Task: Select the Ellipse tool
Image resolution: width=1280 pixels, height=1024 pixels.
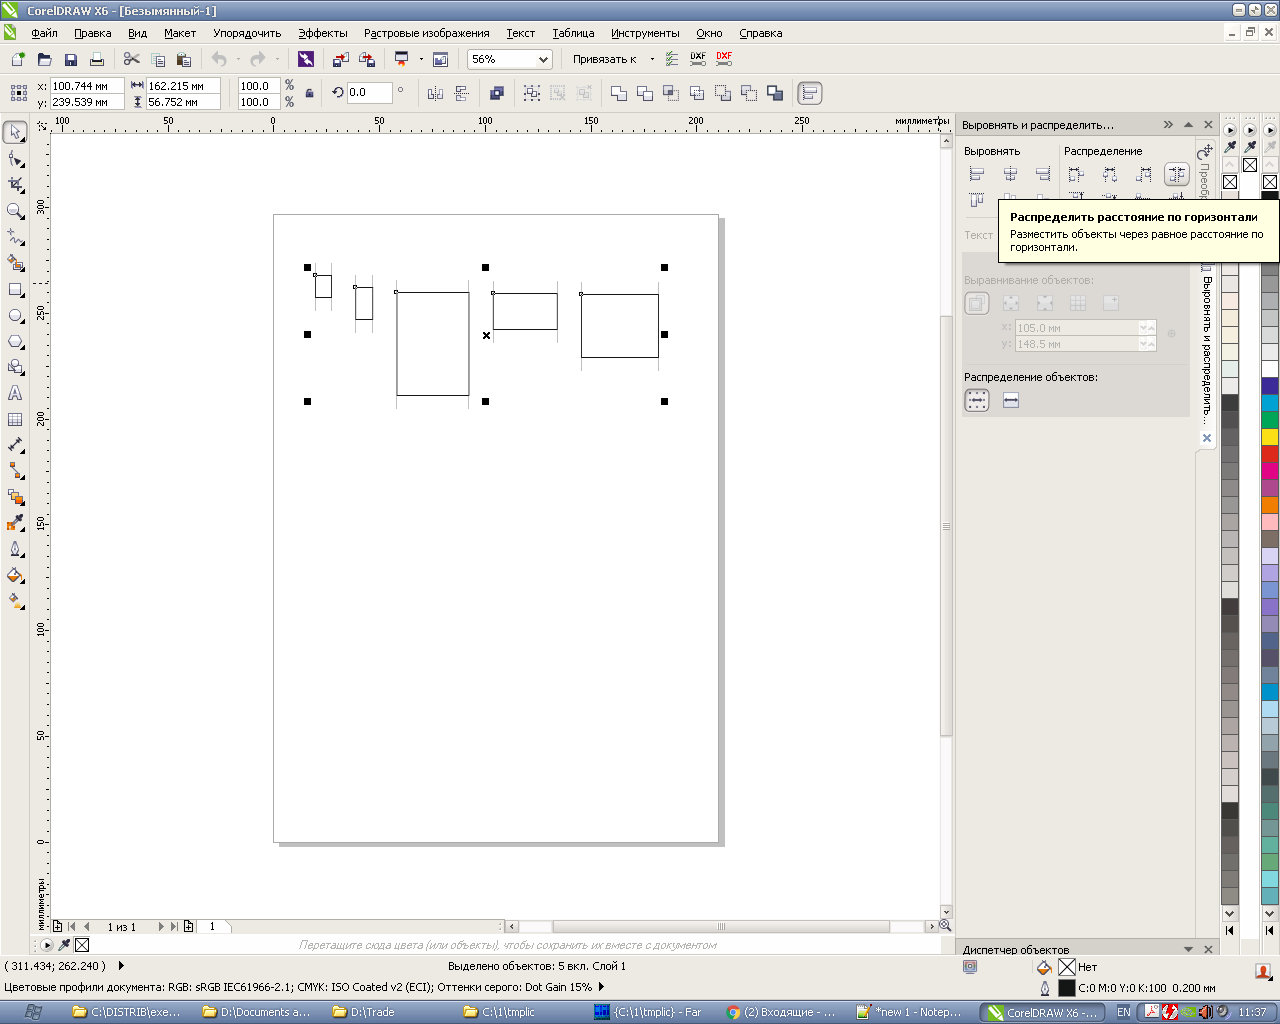Action: 15,316
